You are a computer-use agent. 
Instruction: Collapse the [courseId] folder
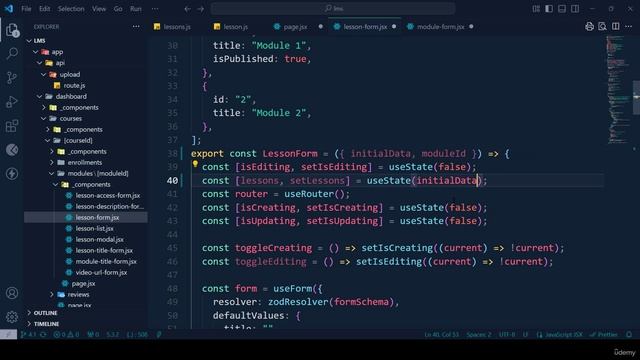point(78,140)
